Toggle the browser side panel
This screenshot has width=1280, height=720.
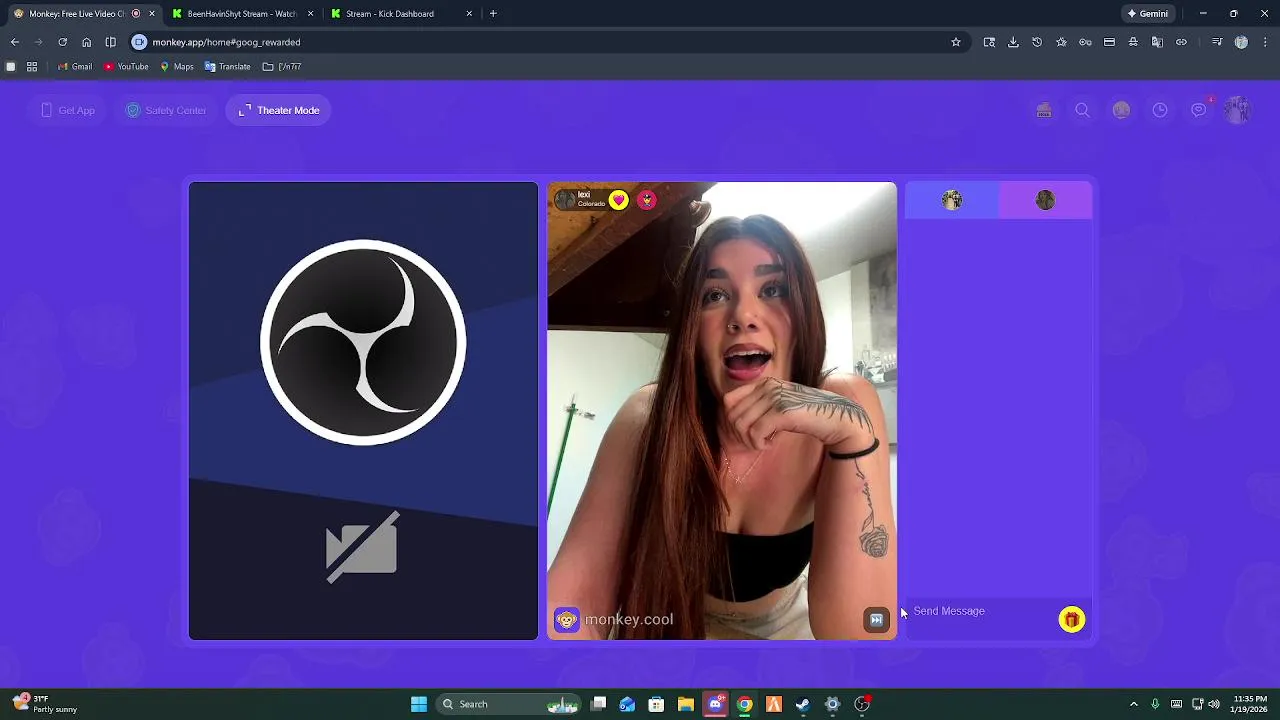(x=110, y=42)
